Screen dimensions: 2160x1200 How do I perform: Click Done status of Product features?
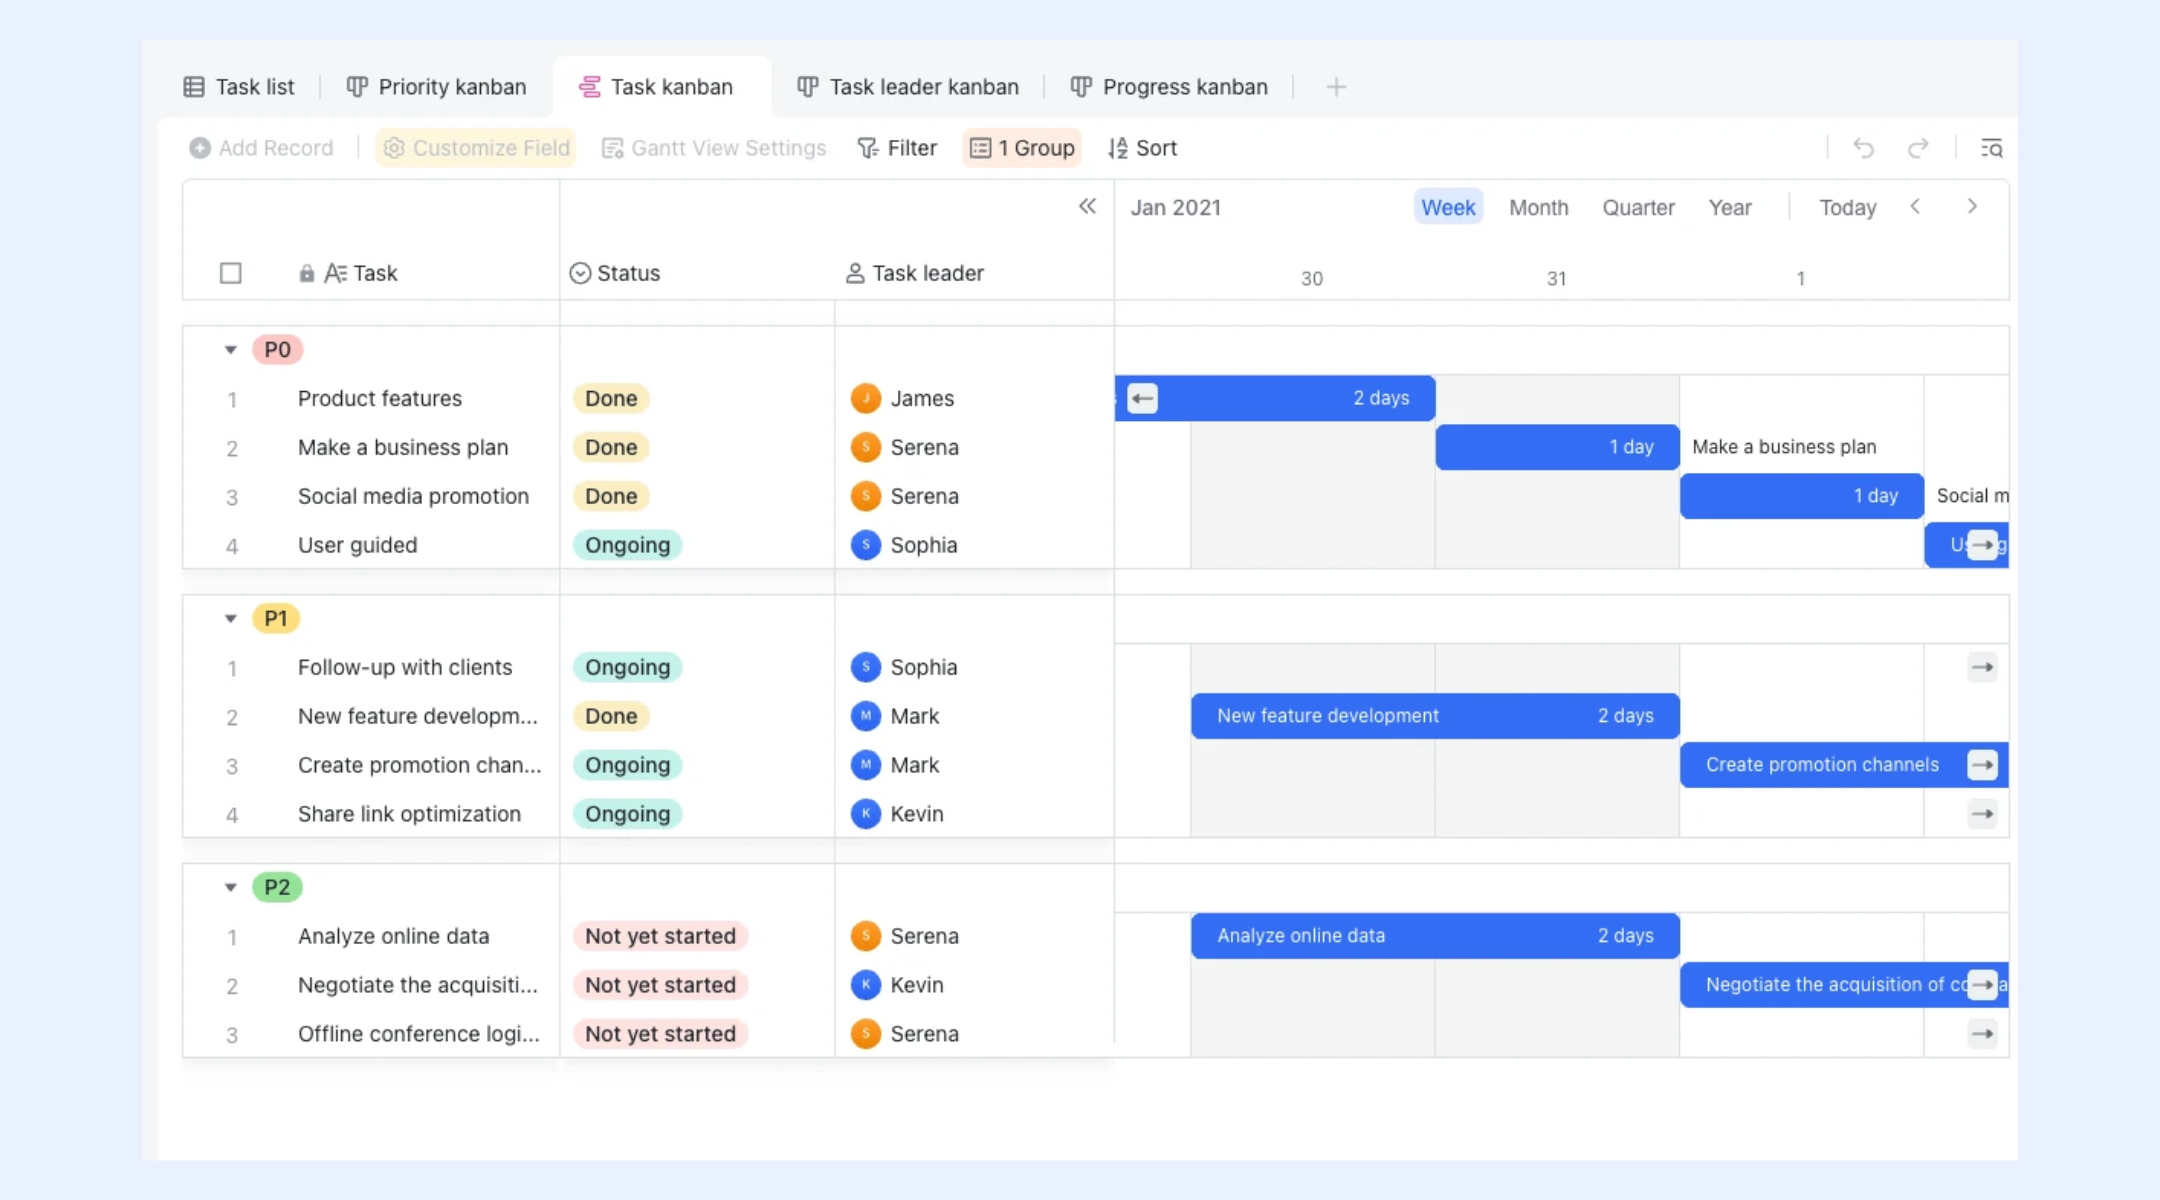(x=611, y=399)
